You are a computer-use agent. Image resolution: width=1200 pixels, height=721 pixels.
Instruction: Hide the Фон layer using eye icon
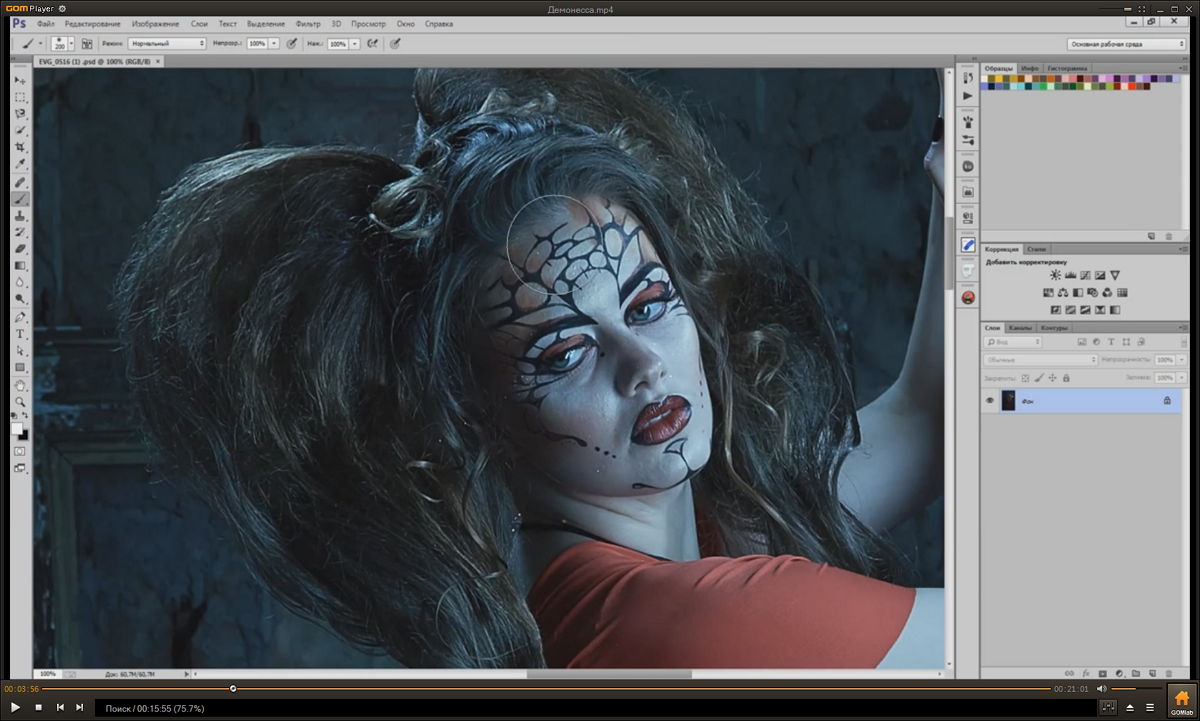coord(990,400)
